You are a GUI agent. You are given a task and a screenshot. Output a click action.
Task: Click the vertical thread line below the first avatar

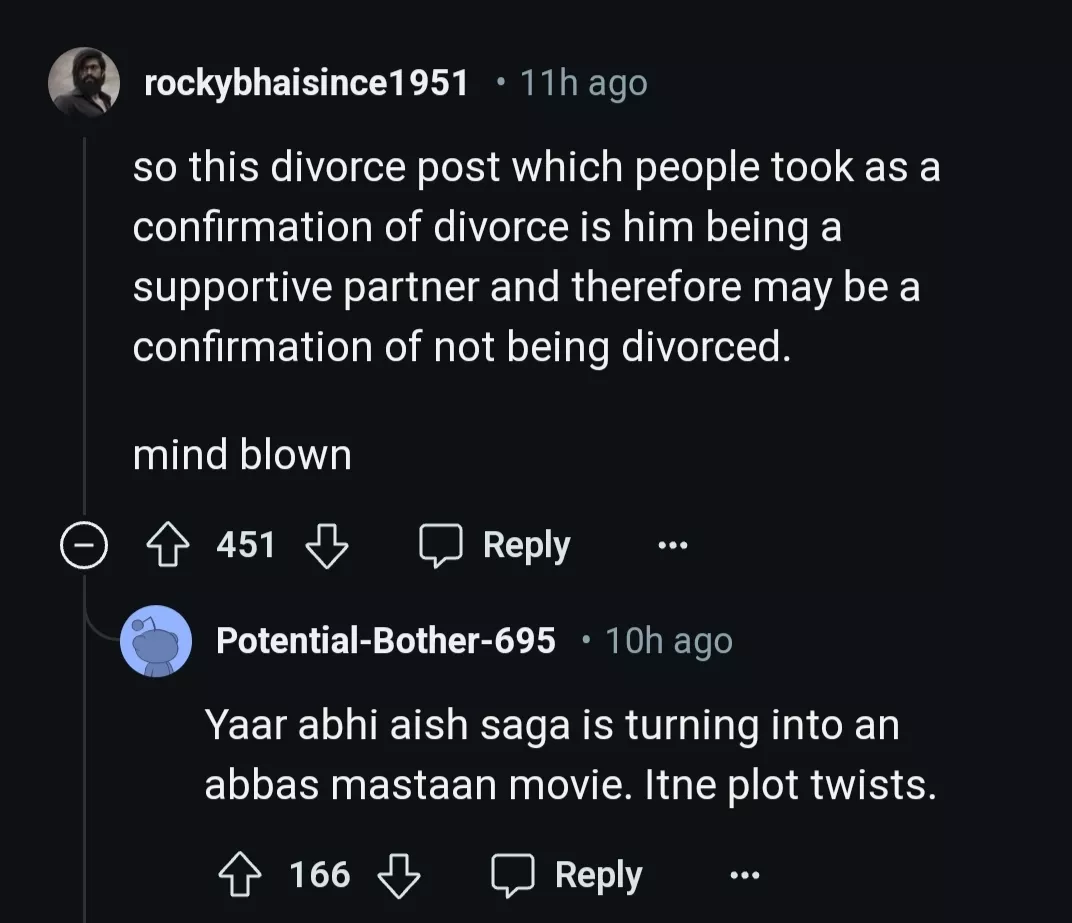[84, 320]
